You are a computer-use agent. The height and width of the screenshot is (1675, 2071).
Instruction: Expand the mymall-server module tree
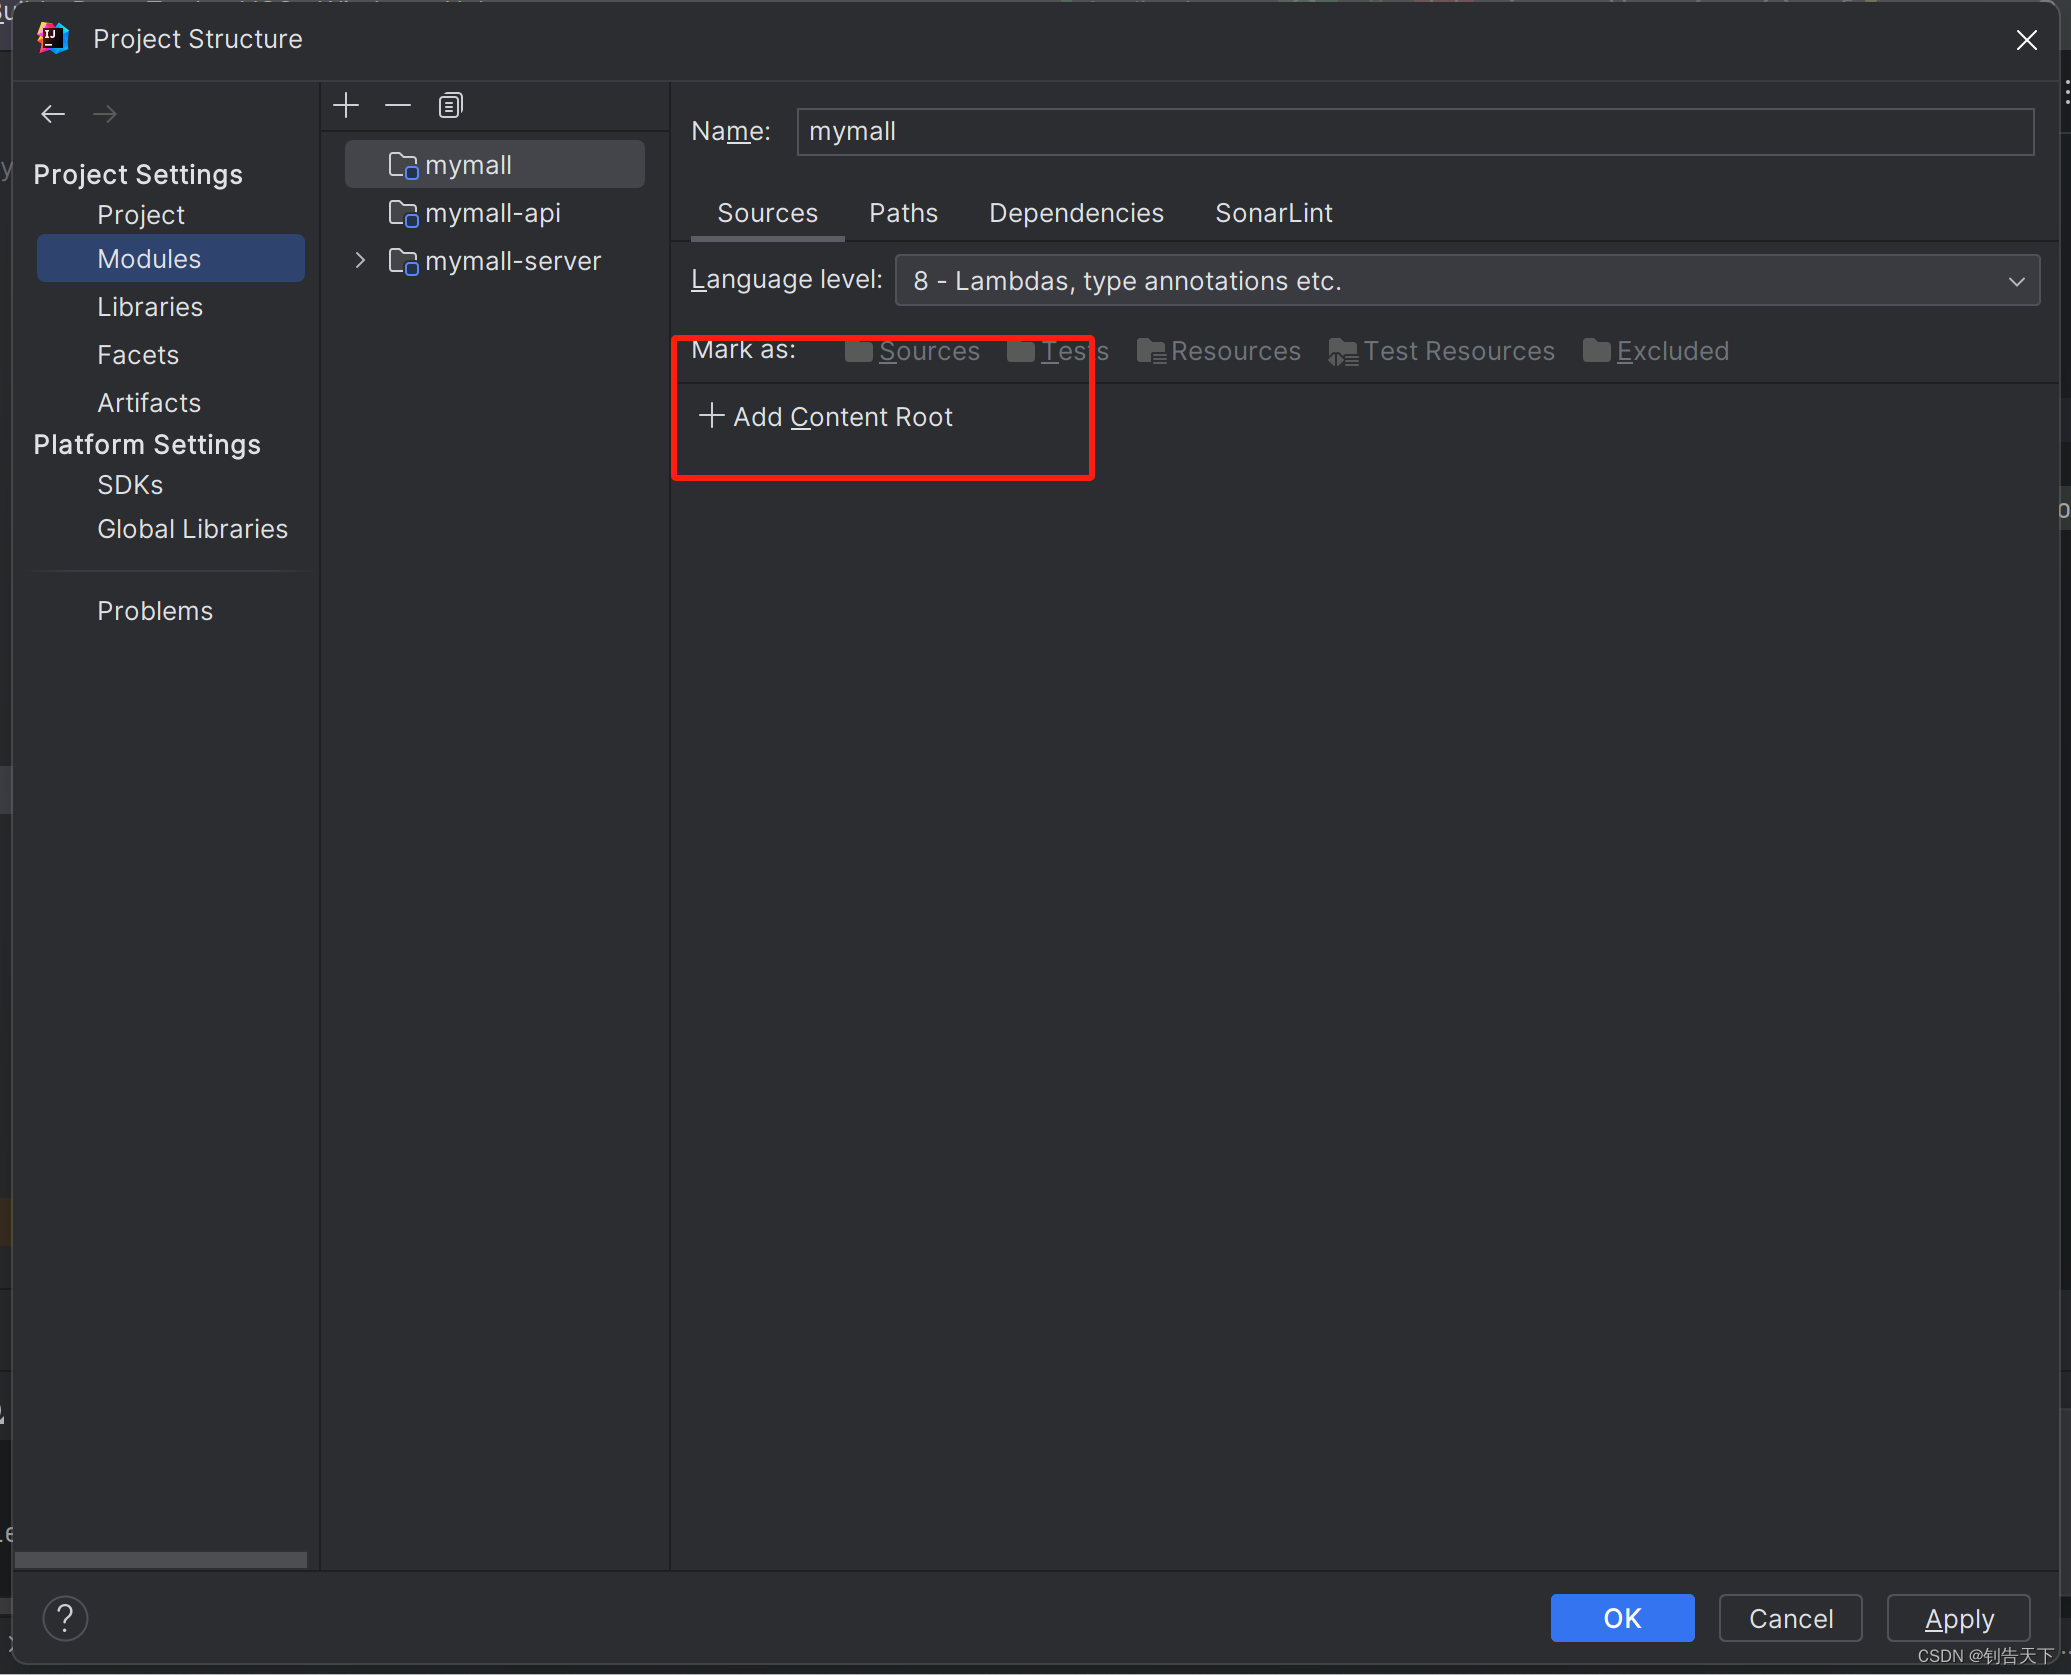coord(361,261)
